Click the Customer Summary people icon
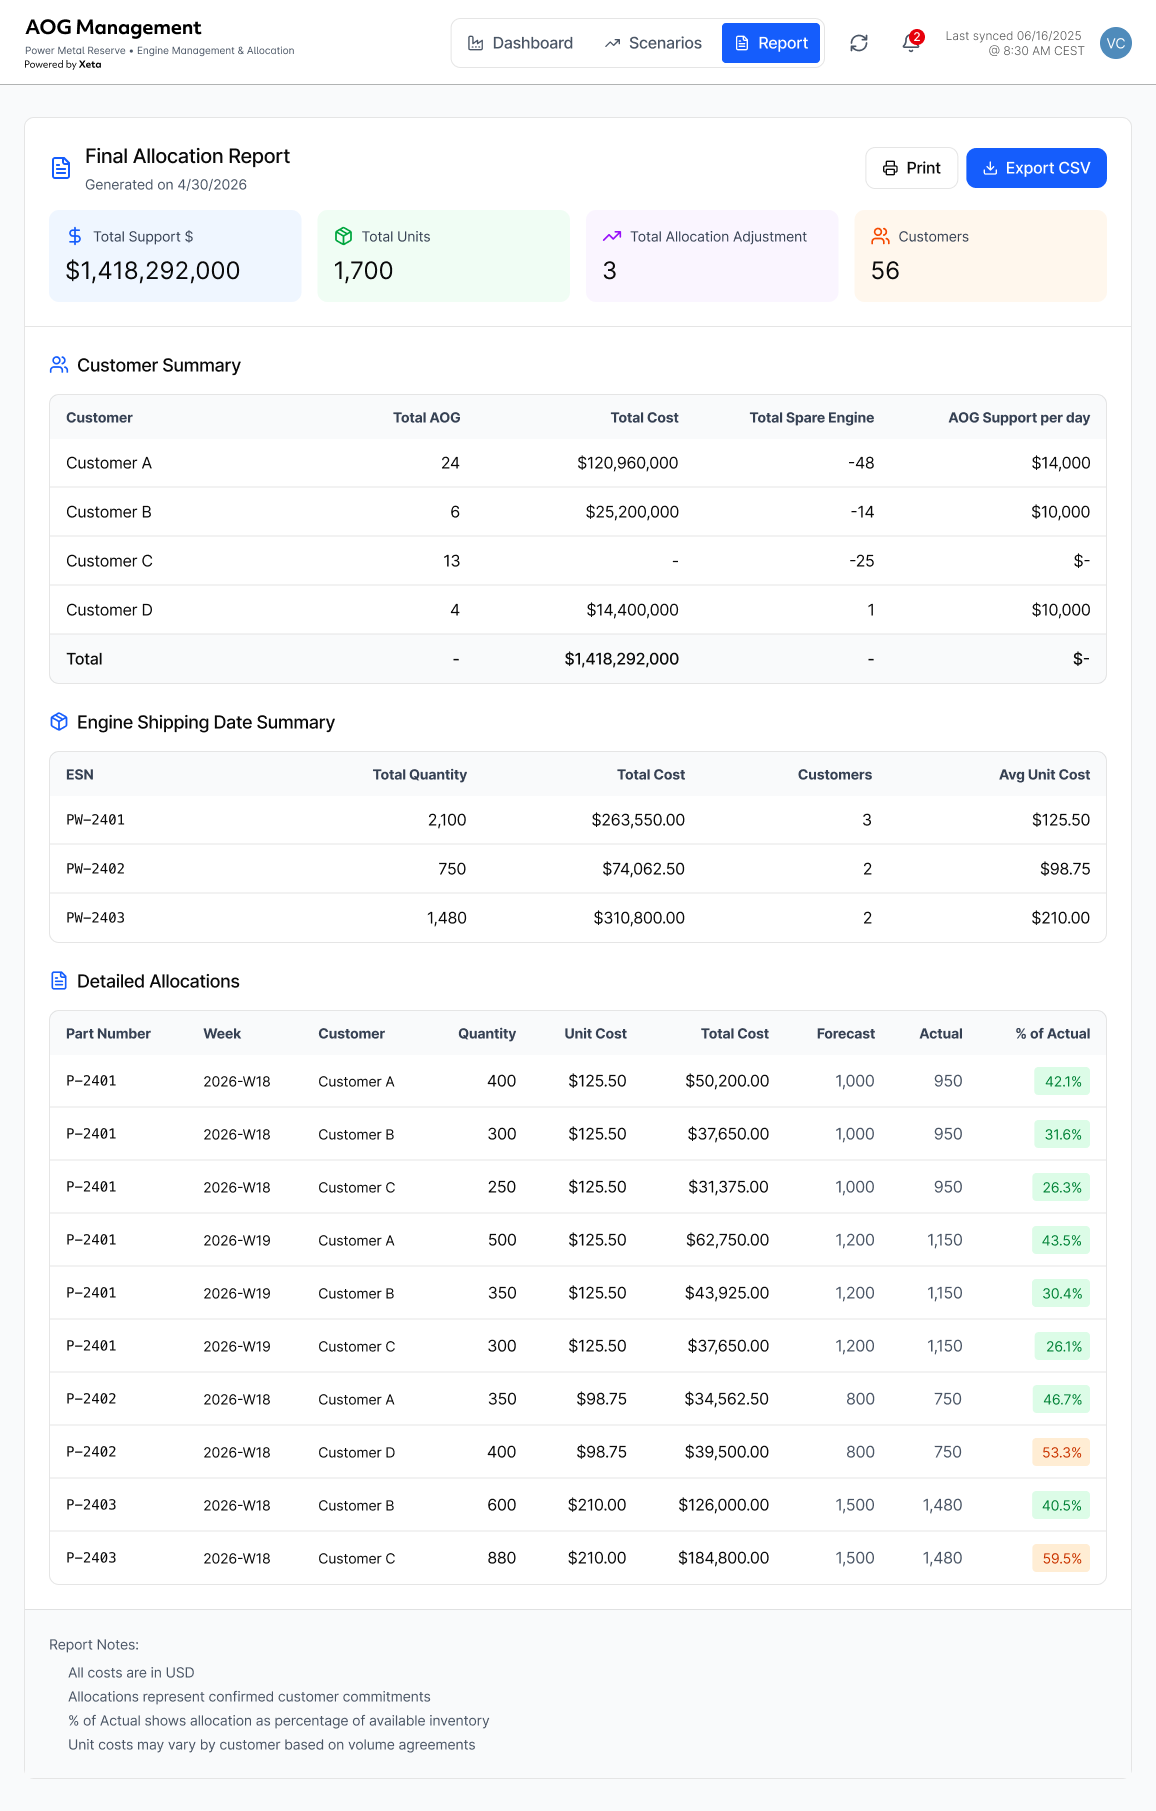 click(x=59, y=365)
